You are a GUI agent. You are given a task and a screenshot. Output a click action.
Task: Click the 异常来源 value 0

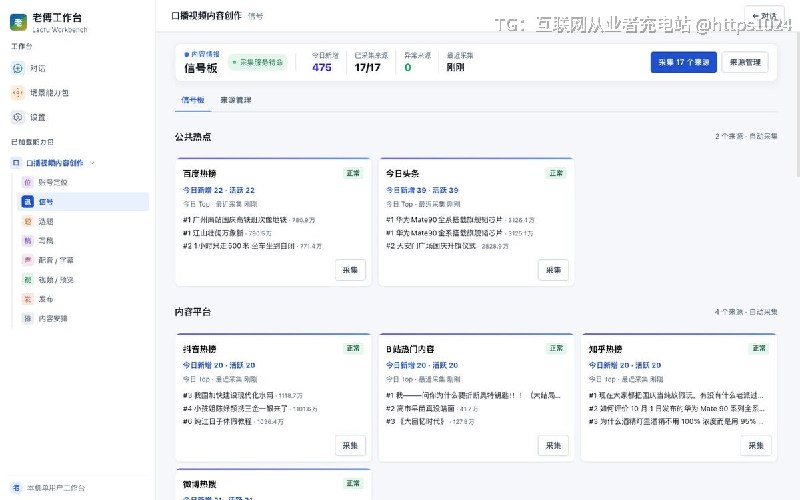[408, 67]
